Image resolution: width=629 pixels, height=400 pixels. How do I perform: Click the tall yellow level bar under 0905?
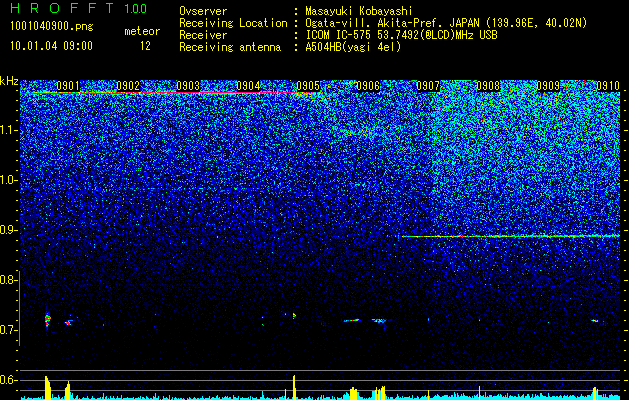click(294, 387)
